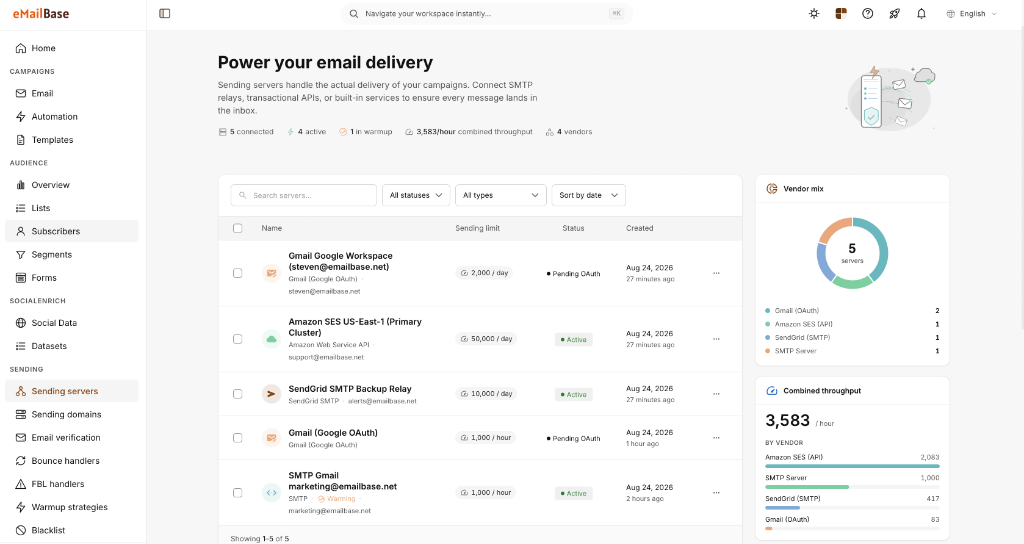Screen dimensions: 1024x544
Task: Open the orange workspace icon in header
Action: point(841,13)
